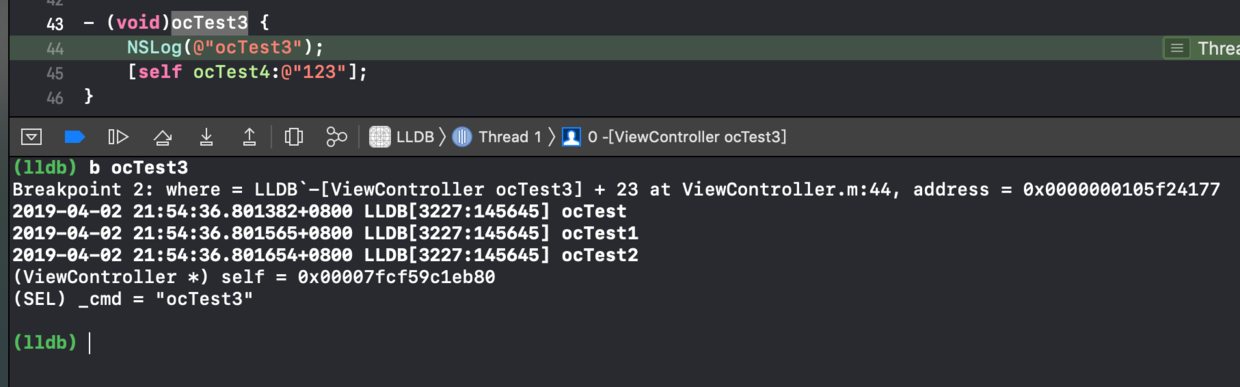Continue program execution
Screen dimensions: 1240x387
[118, 137]
